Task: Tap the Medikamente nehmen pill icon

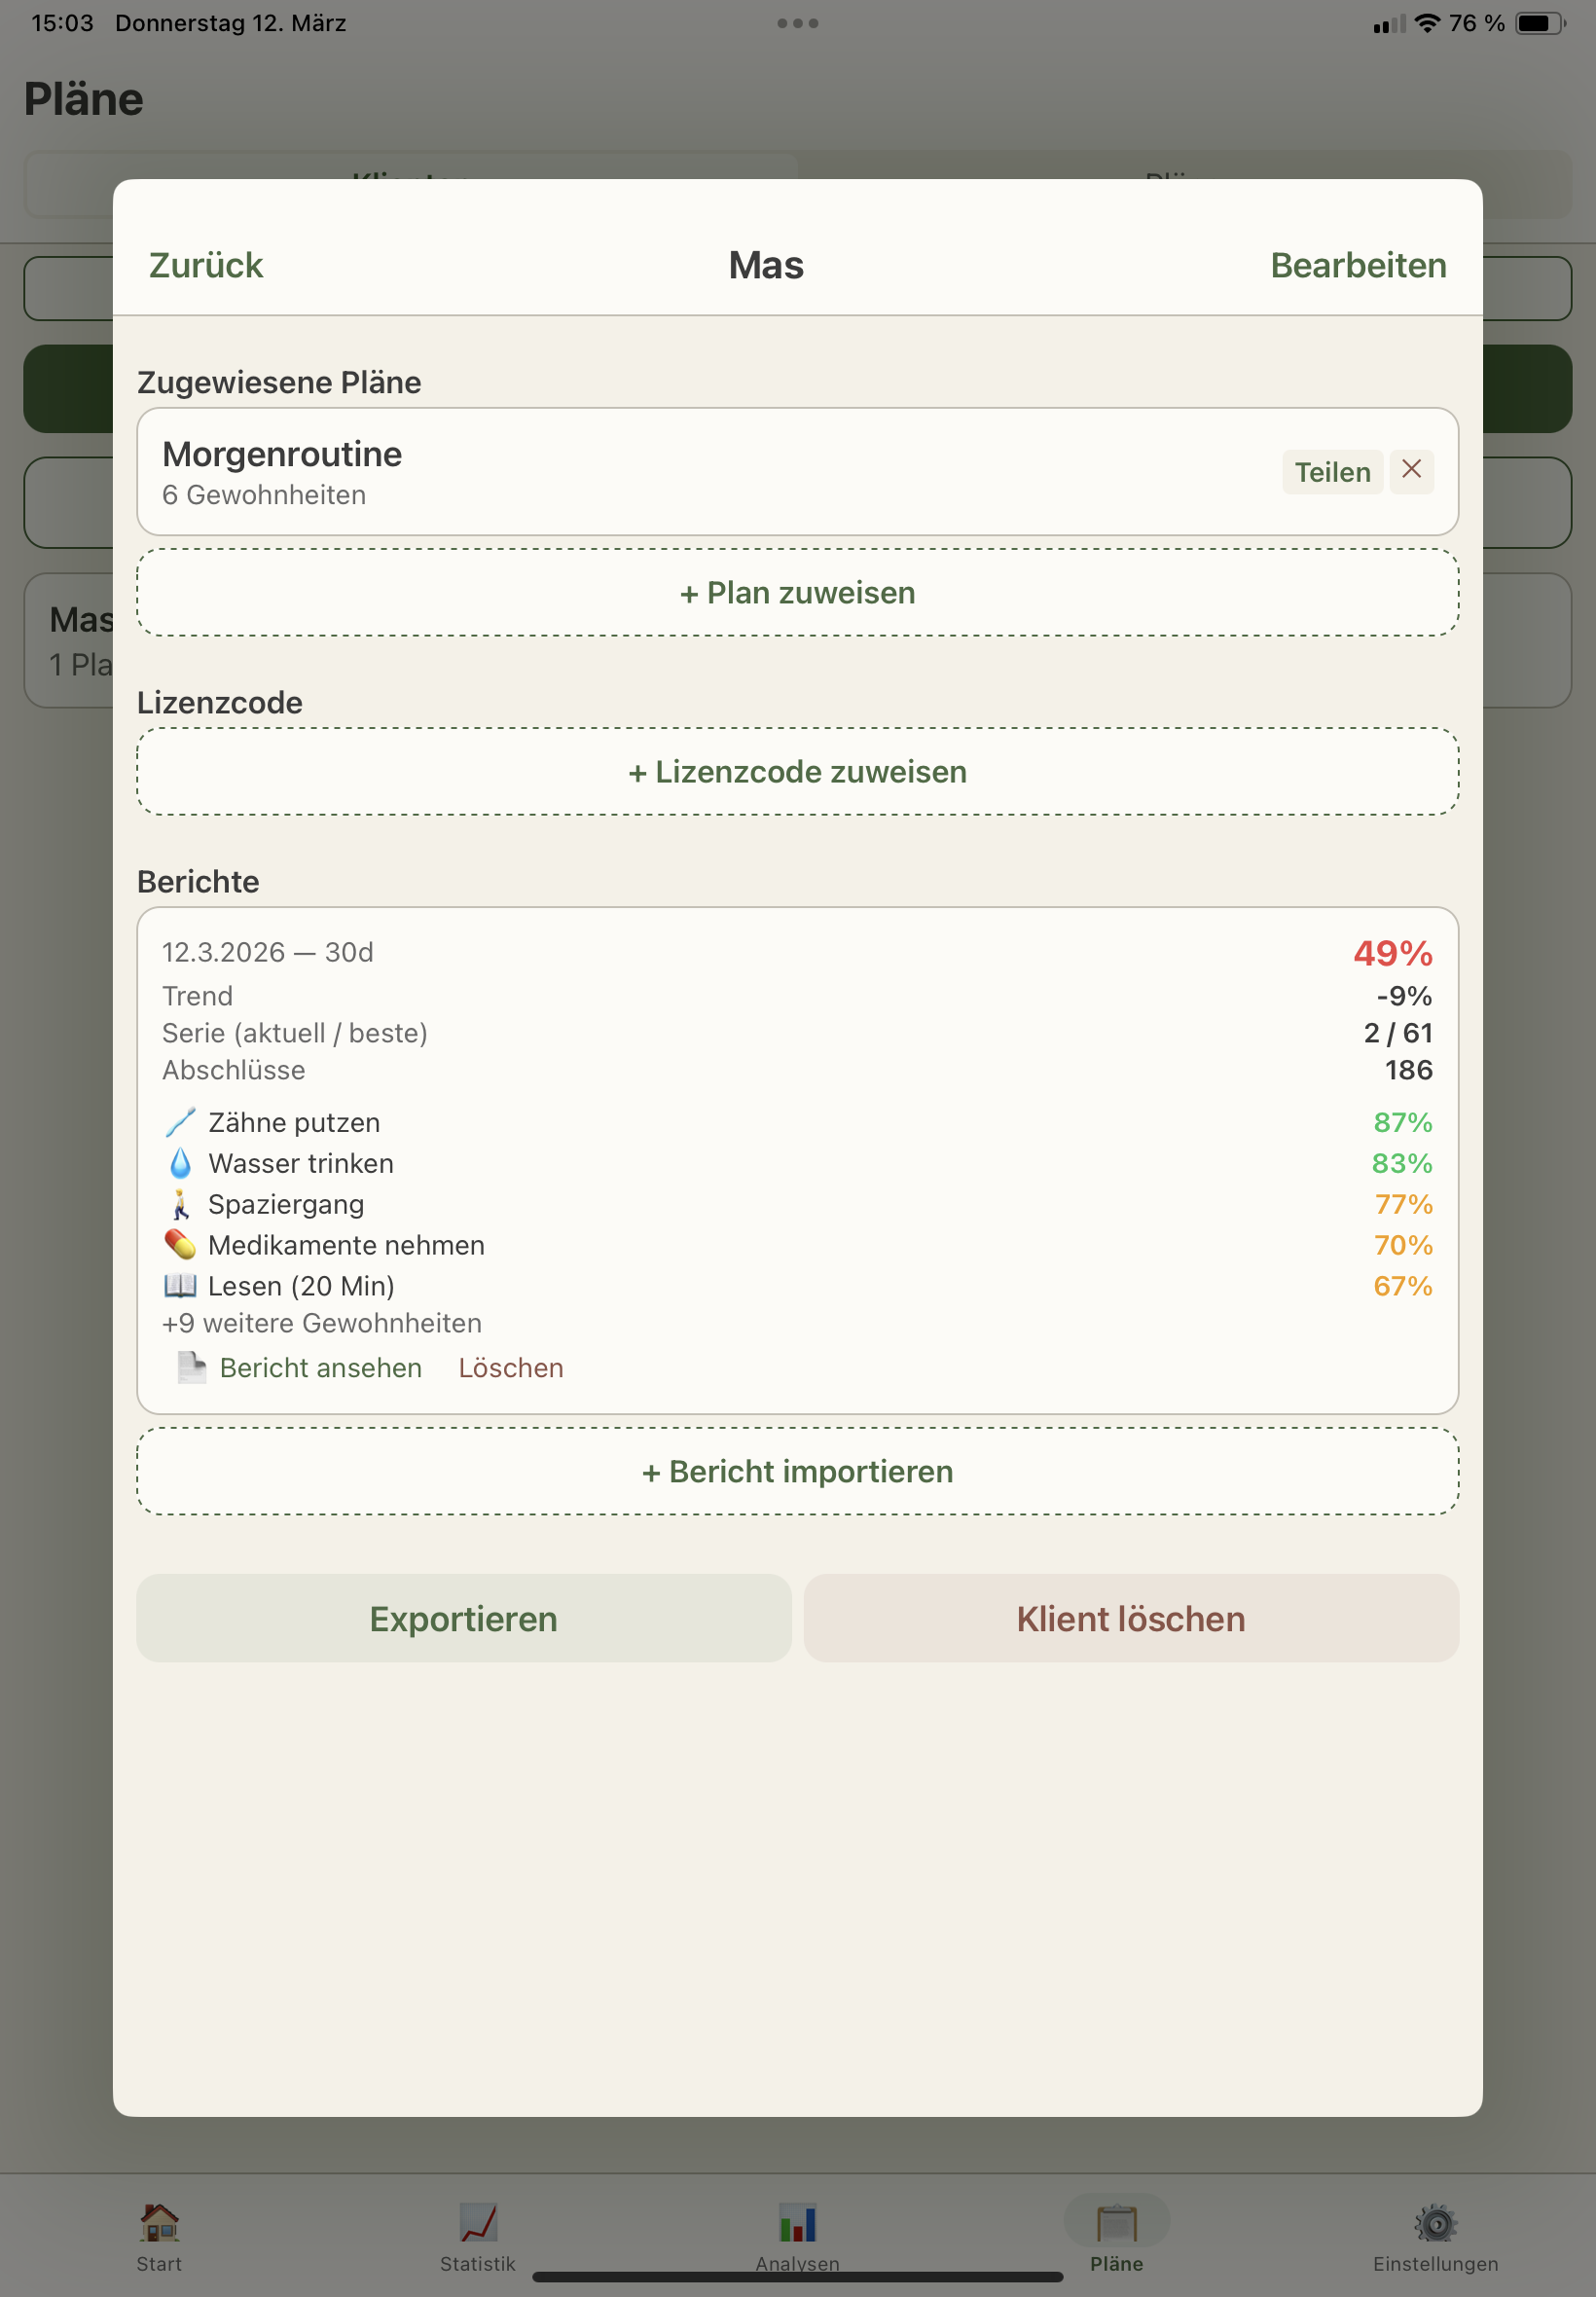Action: [180, 1244]
